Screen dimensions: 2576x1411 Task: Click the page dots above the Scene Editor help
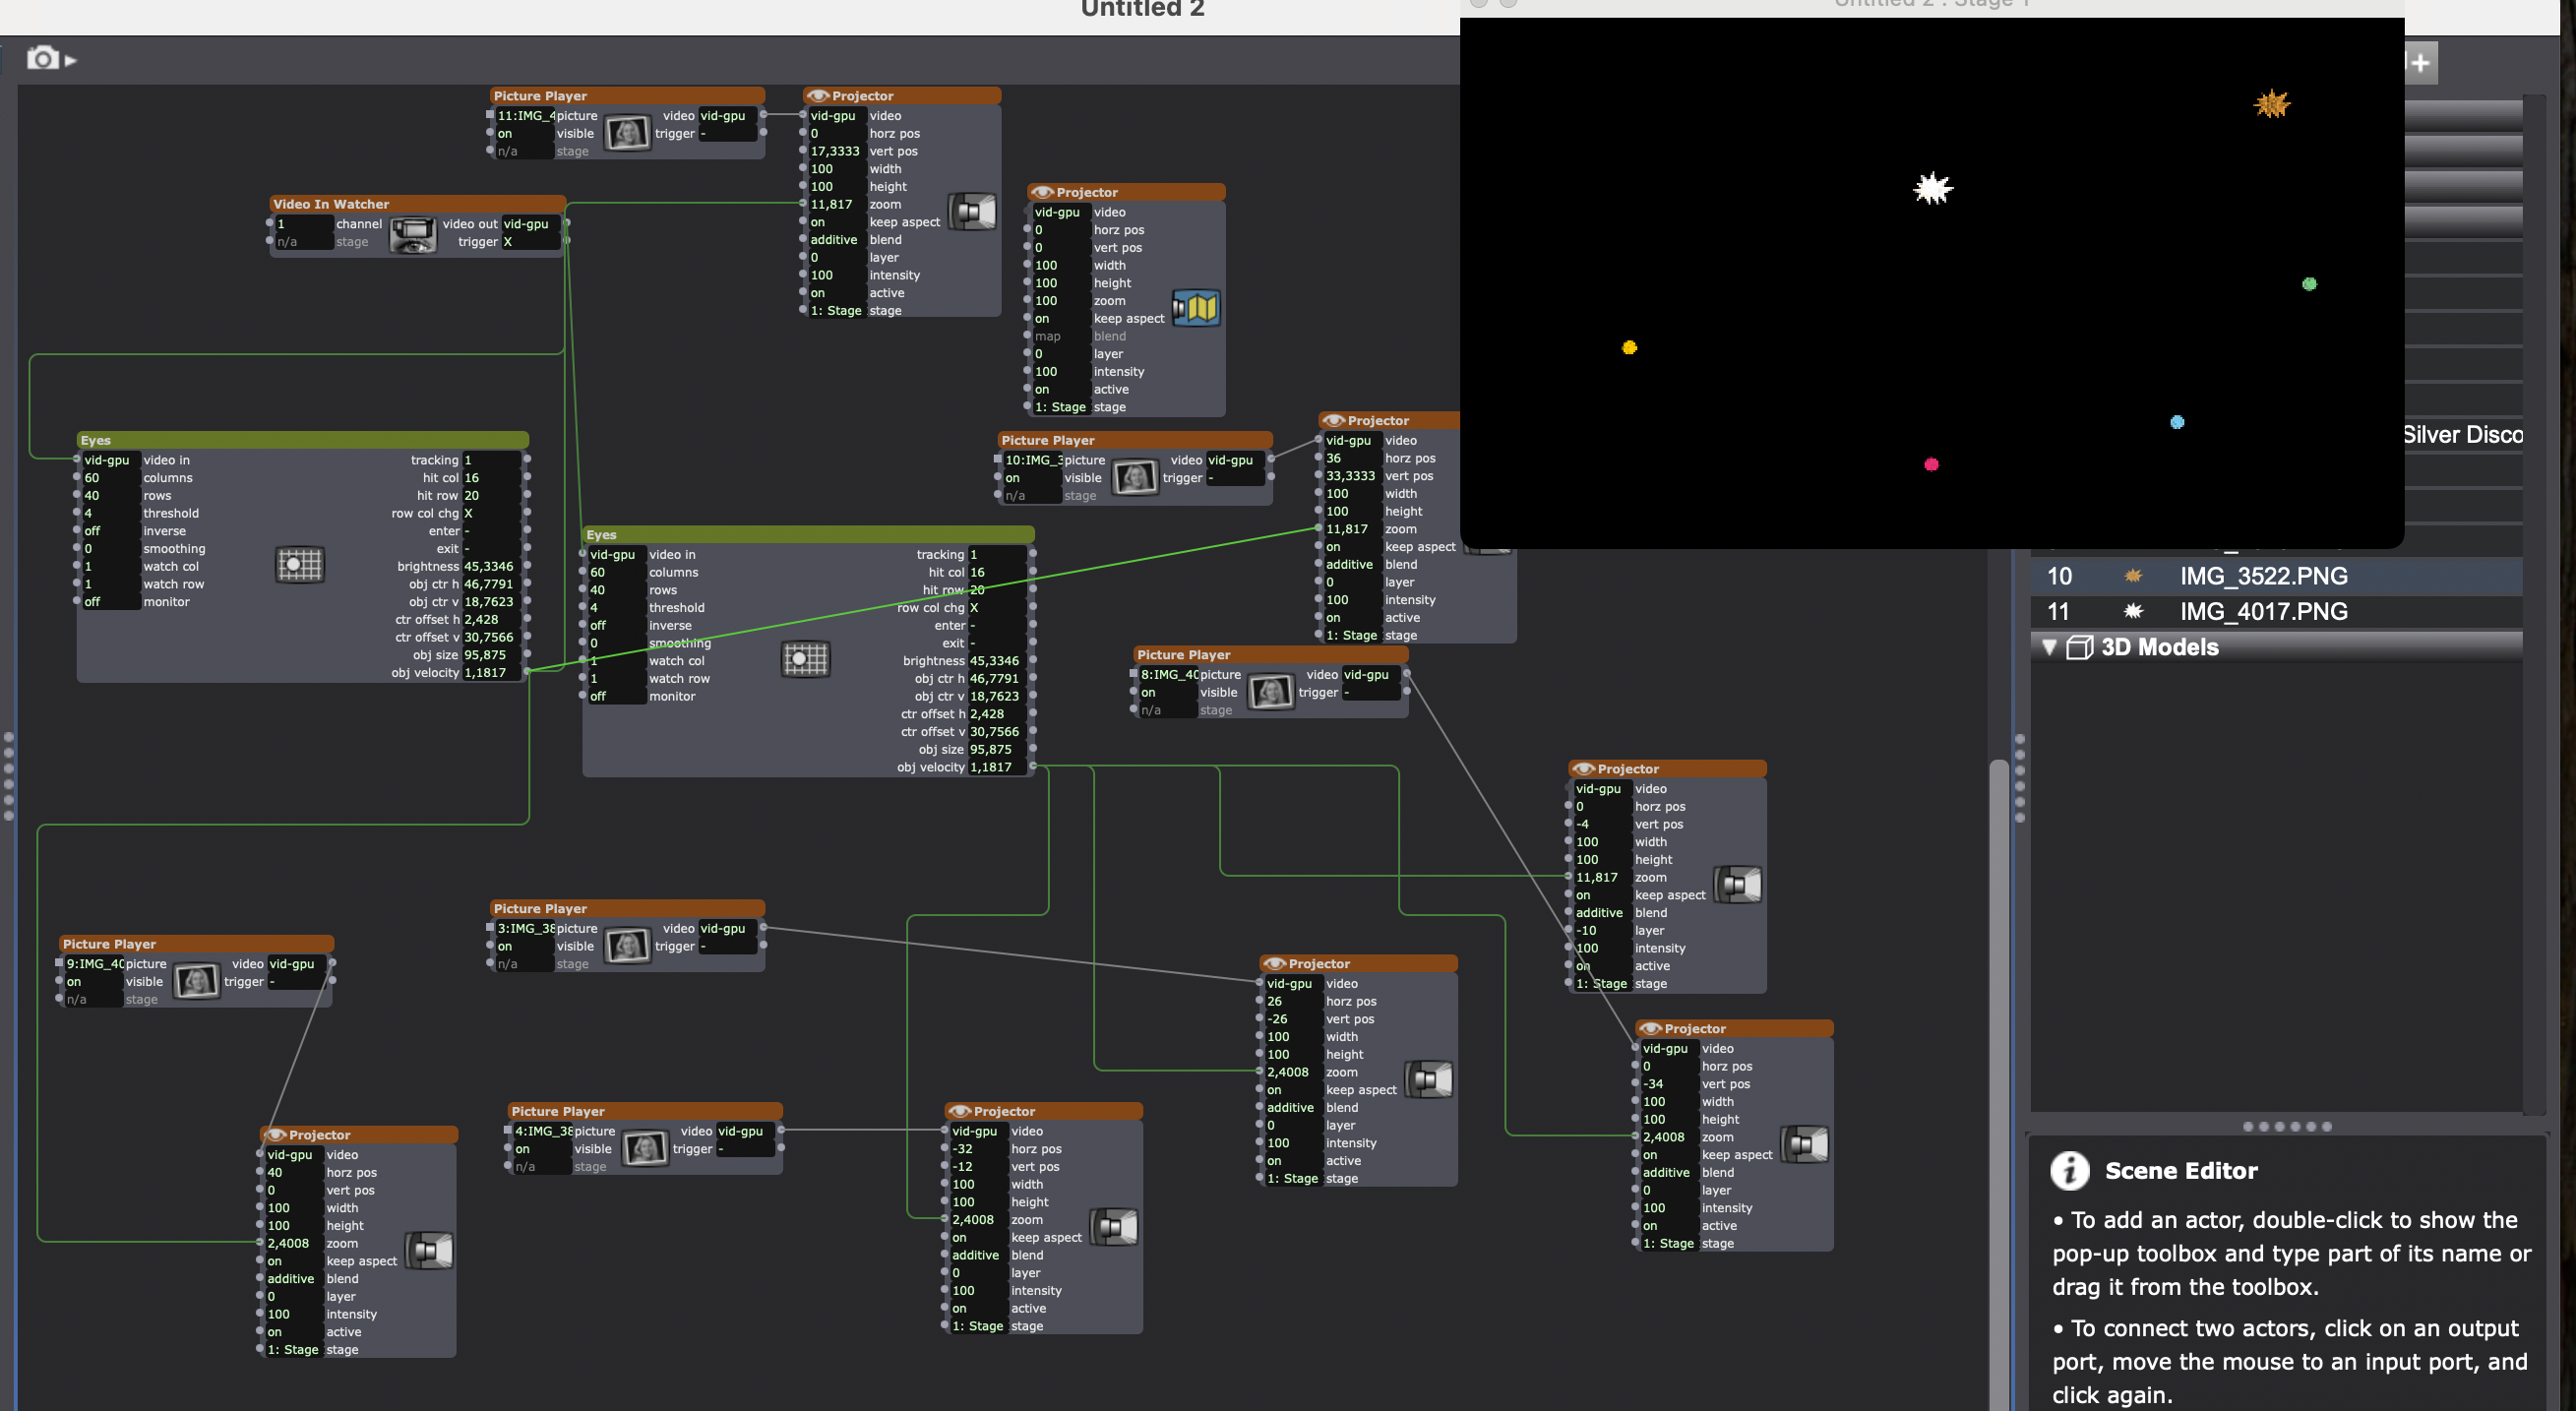pyautogui.click(x=2288, y=1127)
